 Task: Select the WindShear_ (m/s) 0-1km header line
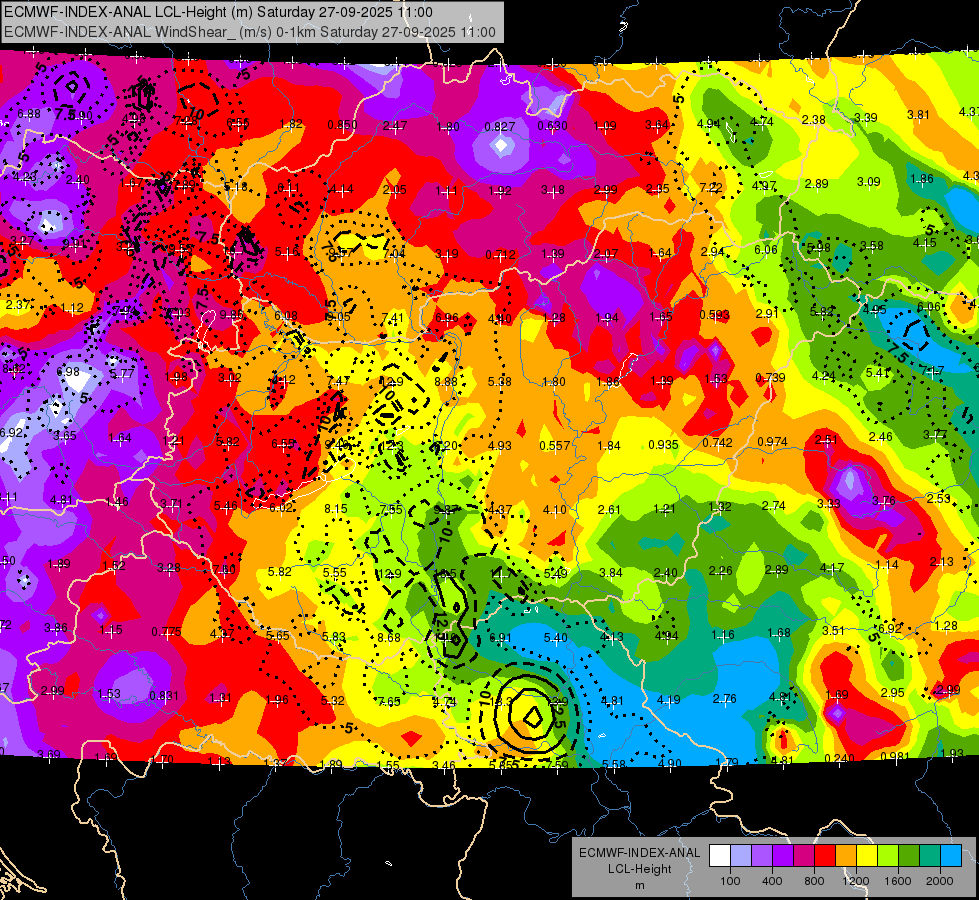[x=250, y=32]
